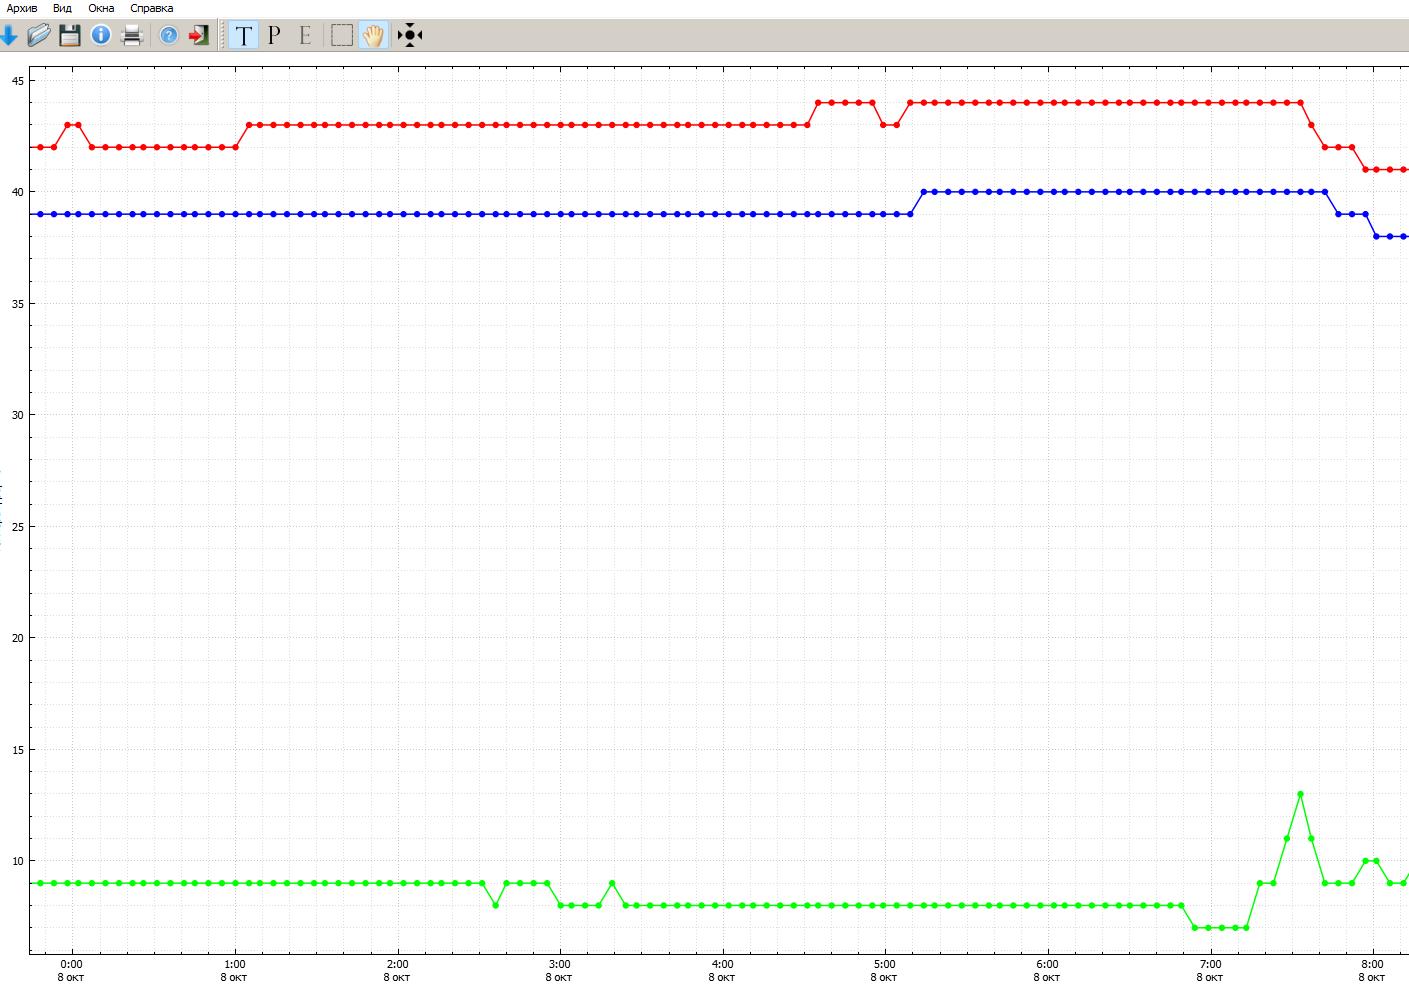This screenshot has width=1409, height=985.
Task: Print the chart using the printer icon
Action: (132, 36)
